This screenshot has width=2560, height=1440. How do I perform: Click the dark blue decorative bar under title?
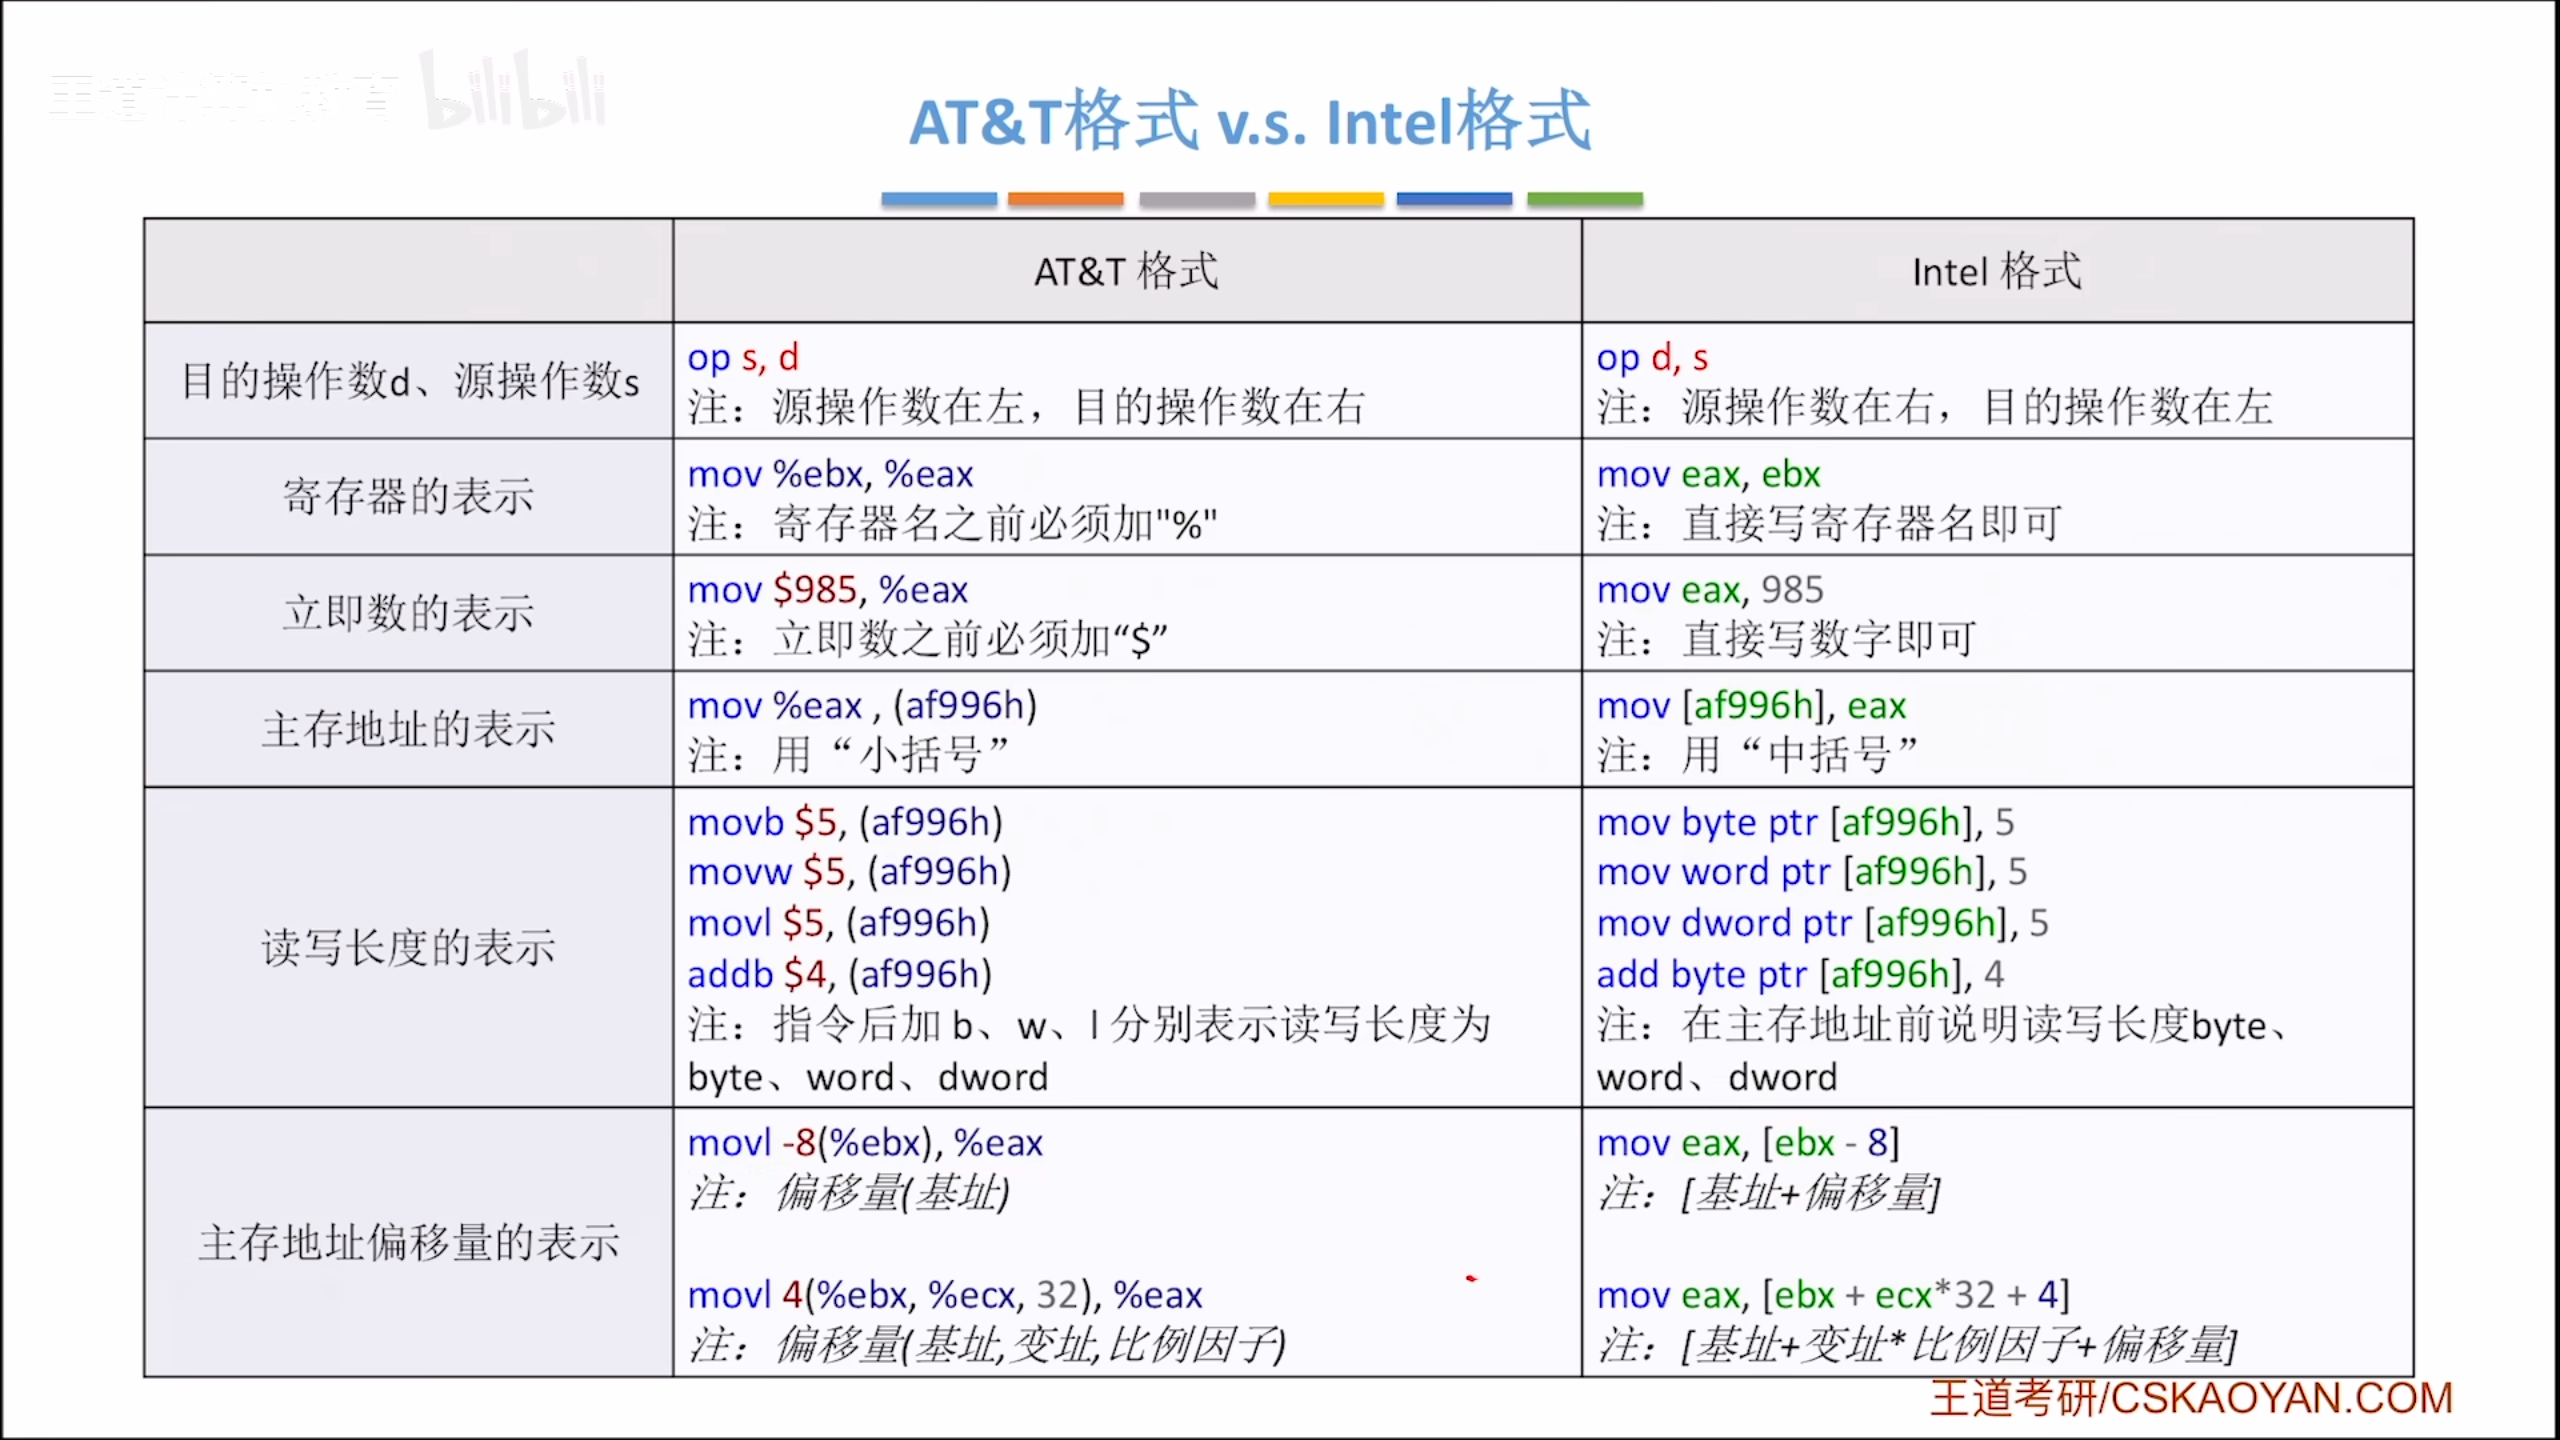click(1453, 199)
